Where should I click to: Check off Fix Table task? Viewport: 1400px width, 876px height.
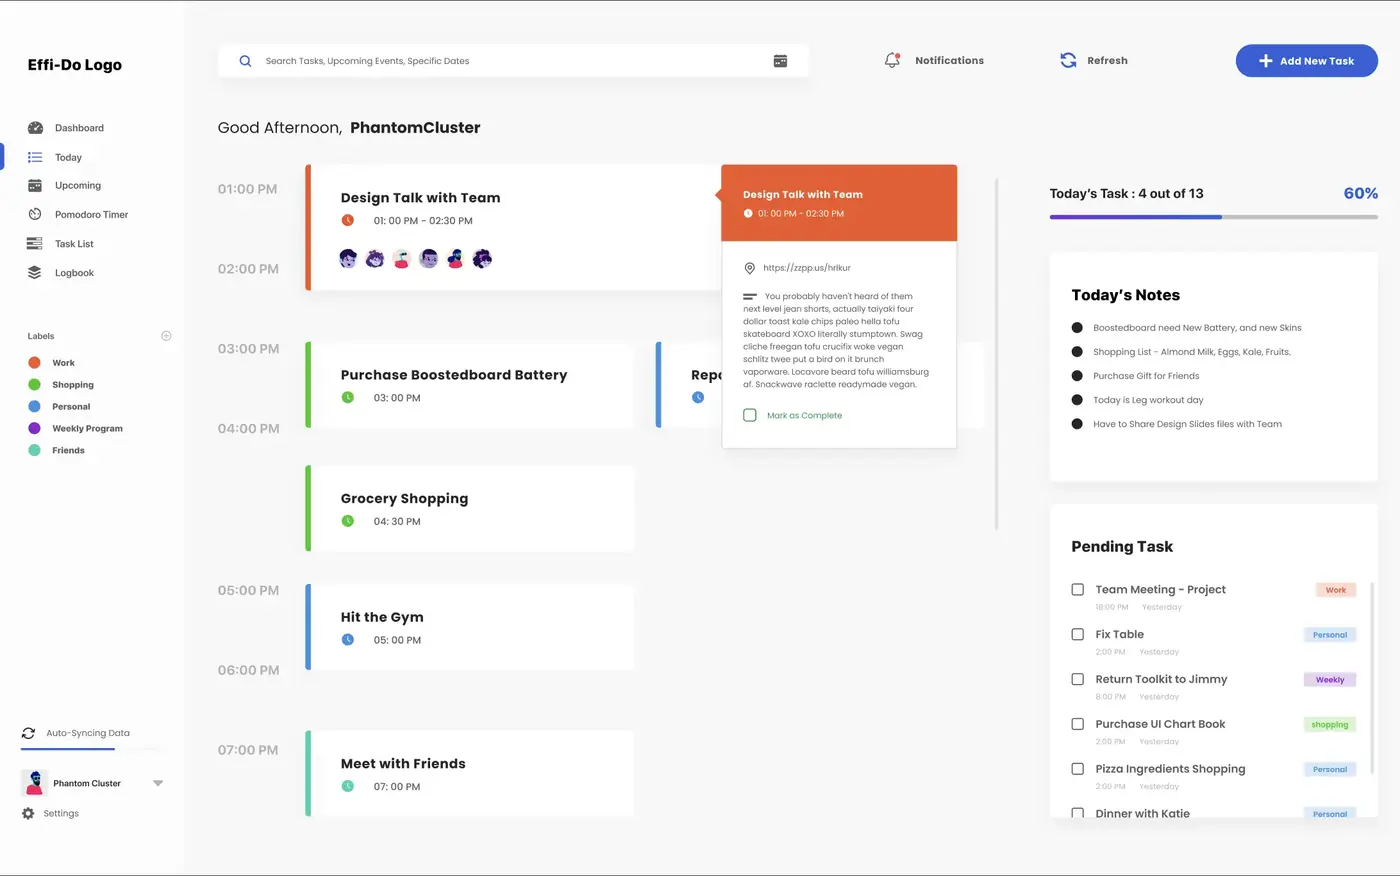tap(1078, 634)
